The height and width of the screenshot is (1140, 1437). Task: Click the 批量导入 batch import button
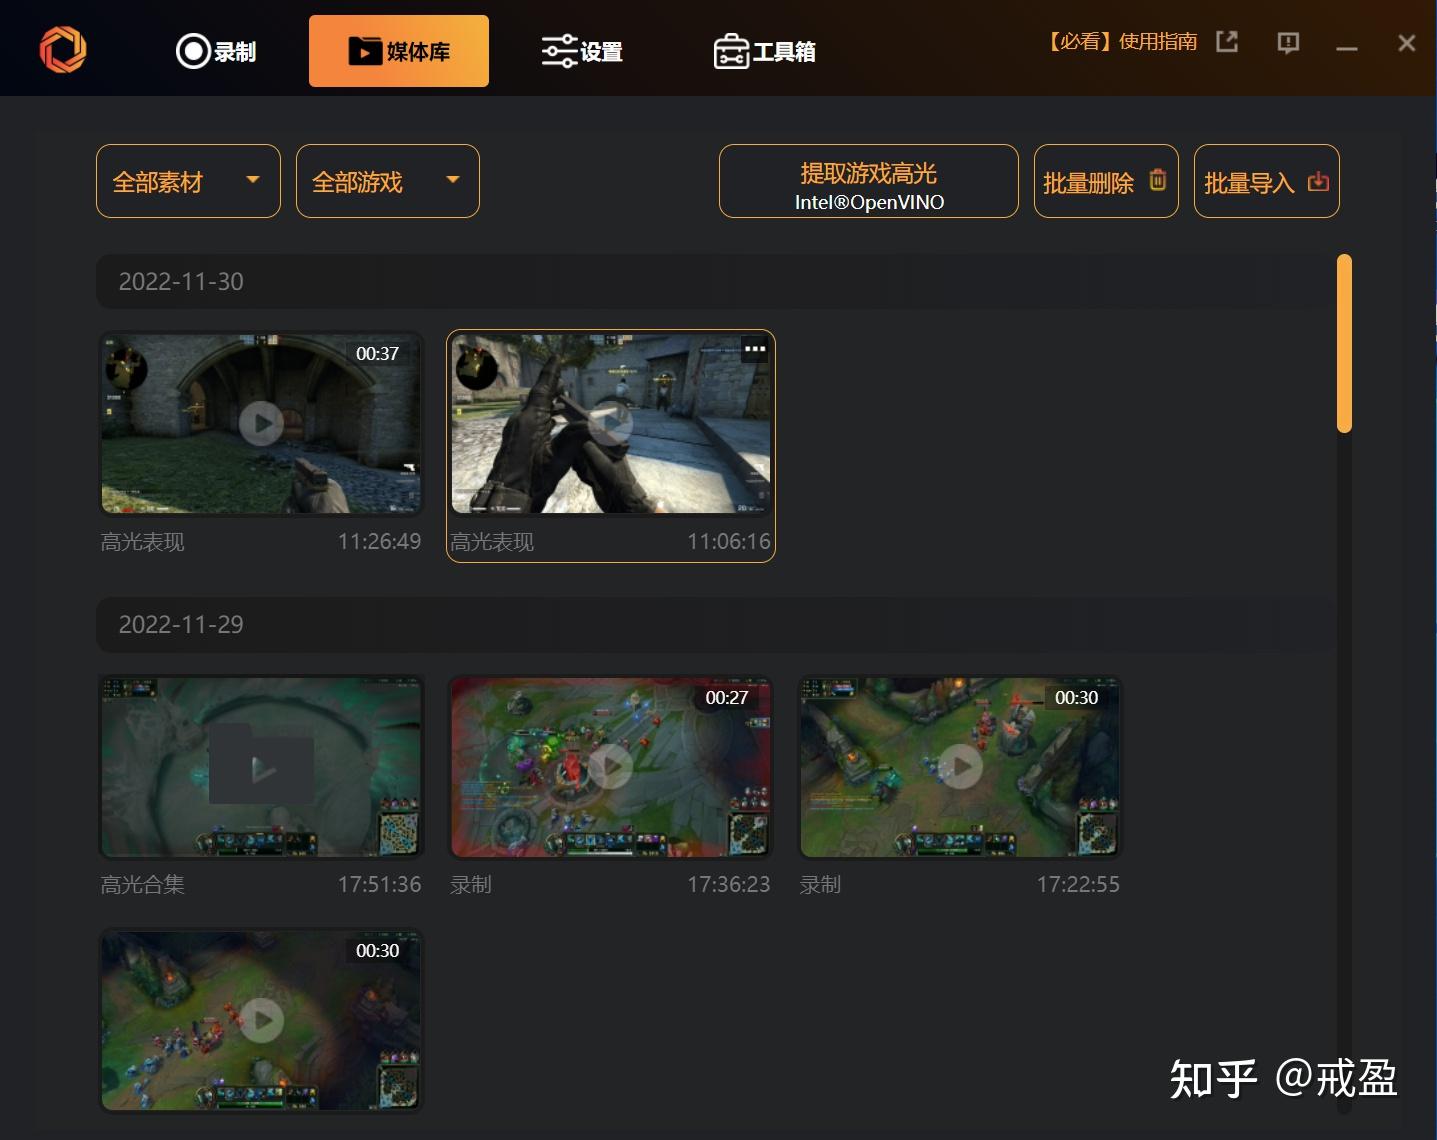point(1267,181)
